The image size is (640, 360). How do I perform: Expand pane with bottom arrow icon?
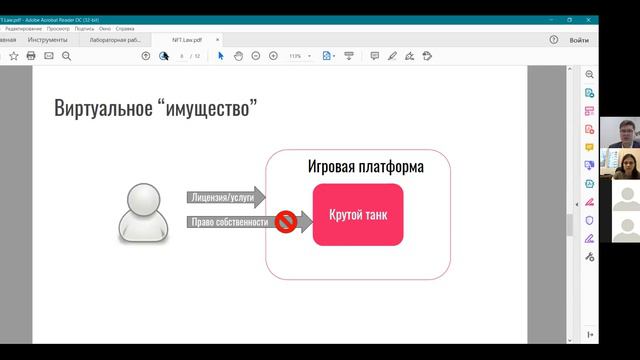590,335
